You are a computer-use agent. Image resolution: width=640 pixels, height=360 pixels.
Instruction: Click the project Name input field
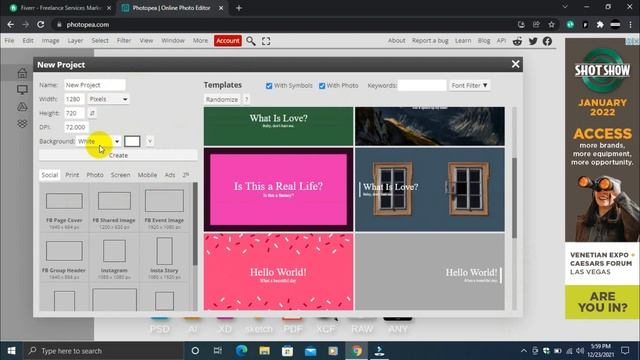coord(95,85)
